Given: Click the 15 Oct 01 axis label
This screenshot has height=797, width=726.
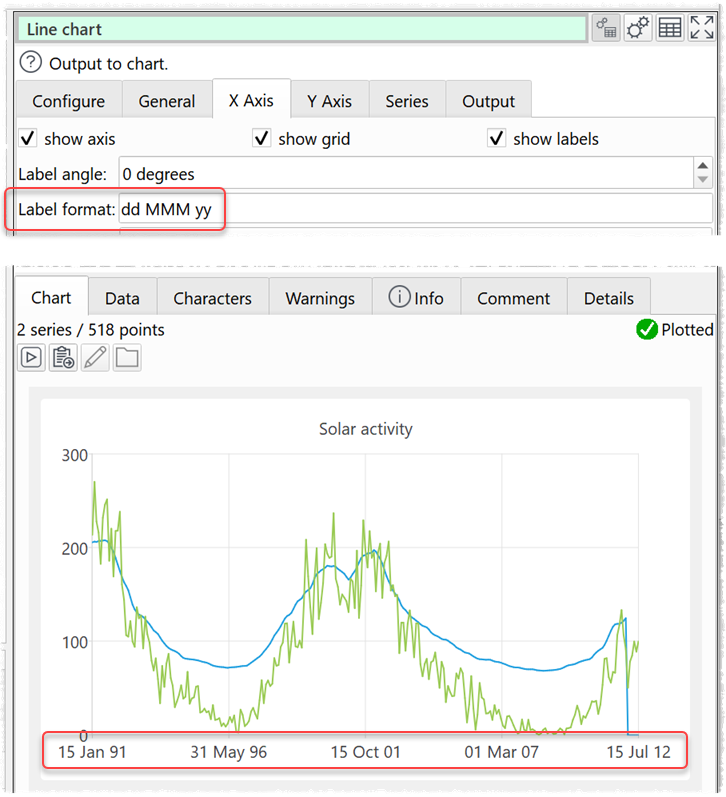Looking at the screenshot, I should (366, 752).
